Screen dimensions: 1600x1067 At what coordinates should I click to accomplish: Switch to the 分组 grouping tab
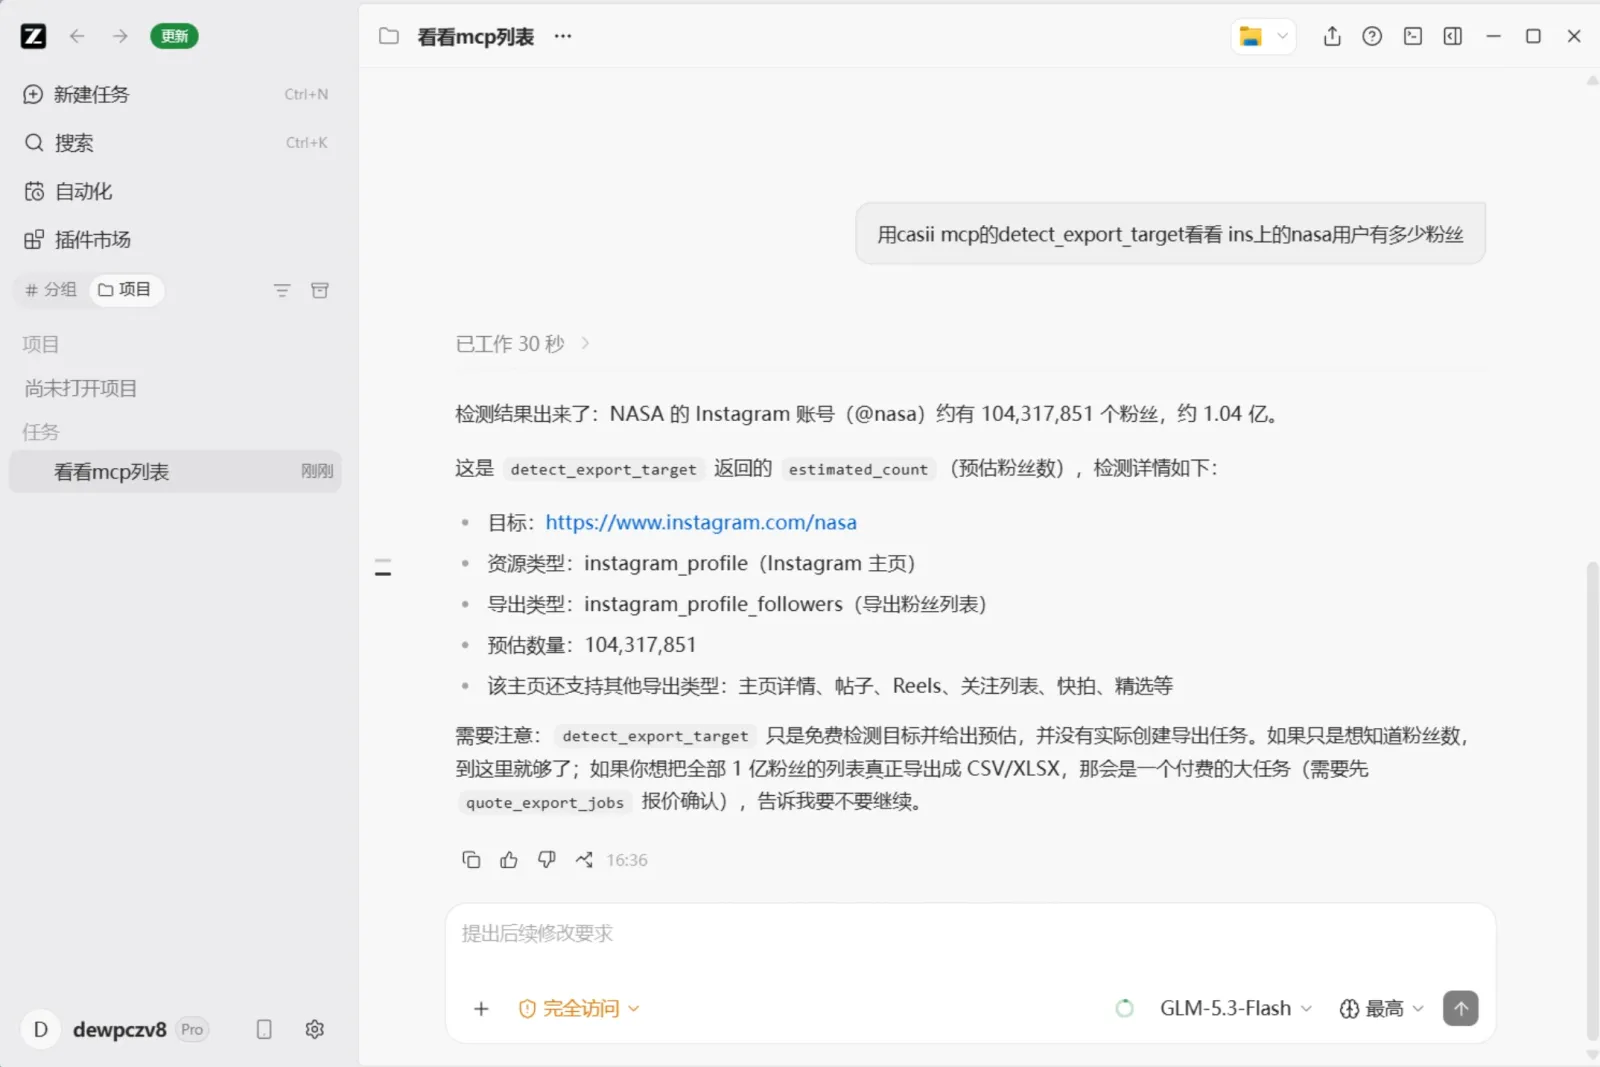pos(51,290)
